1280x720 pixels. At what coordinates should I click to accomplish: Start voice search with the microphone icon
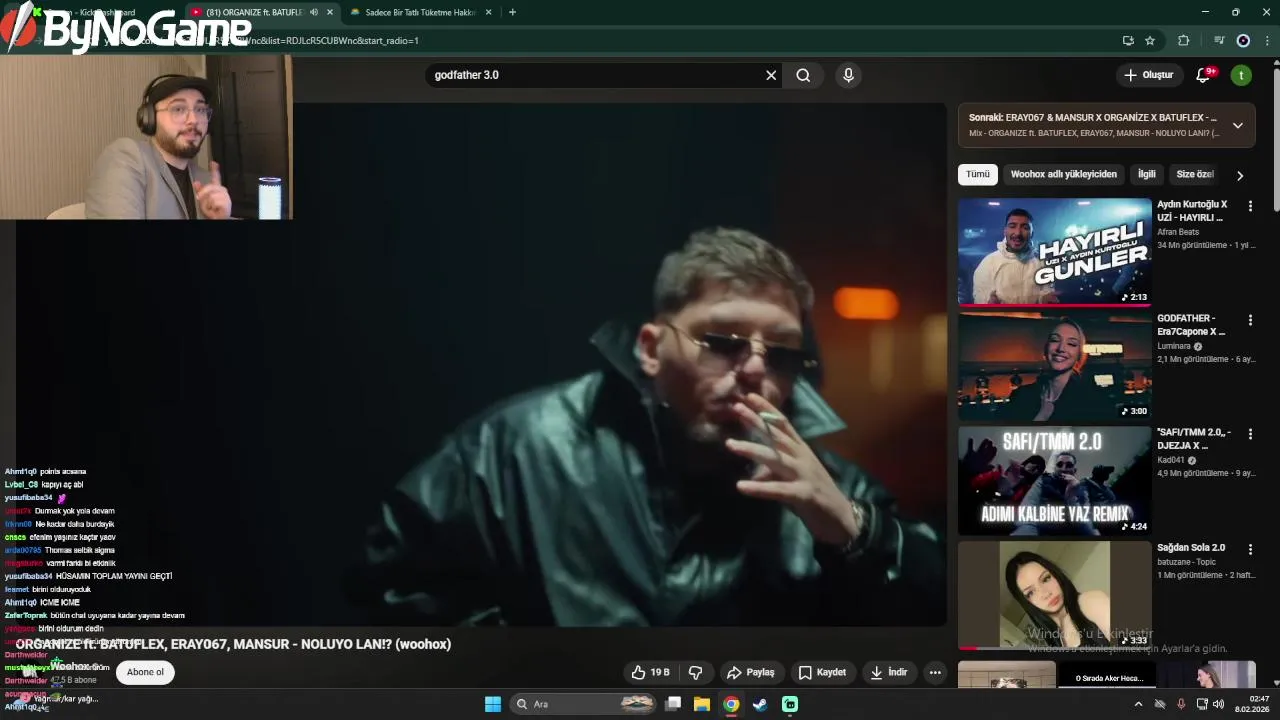pos(848,75)
